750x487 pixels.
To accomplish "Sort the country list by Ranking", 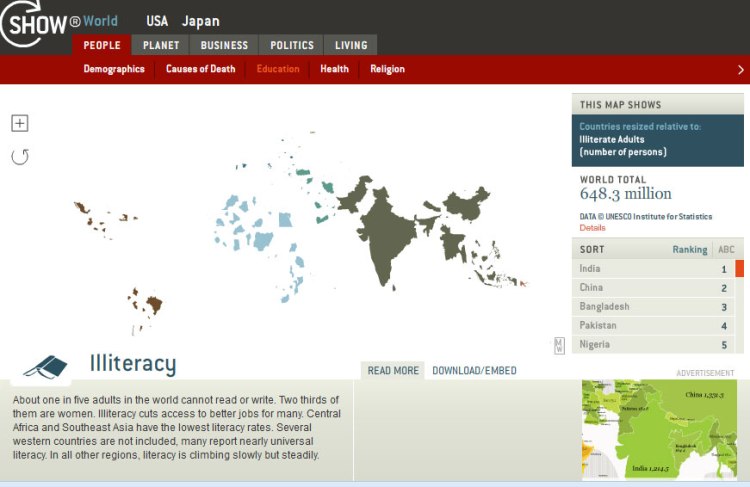I will (x=689, y=249).
